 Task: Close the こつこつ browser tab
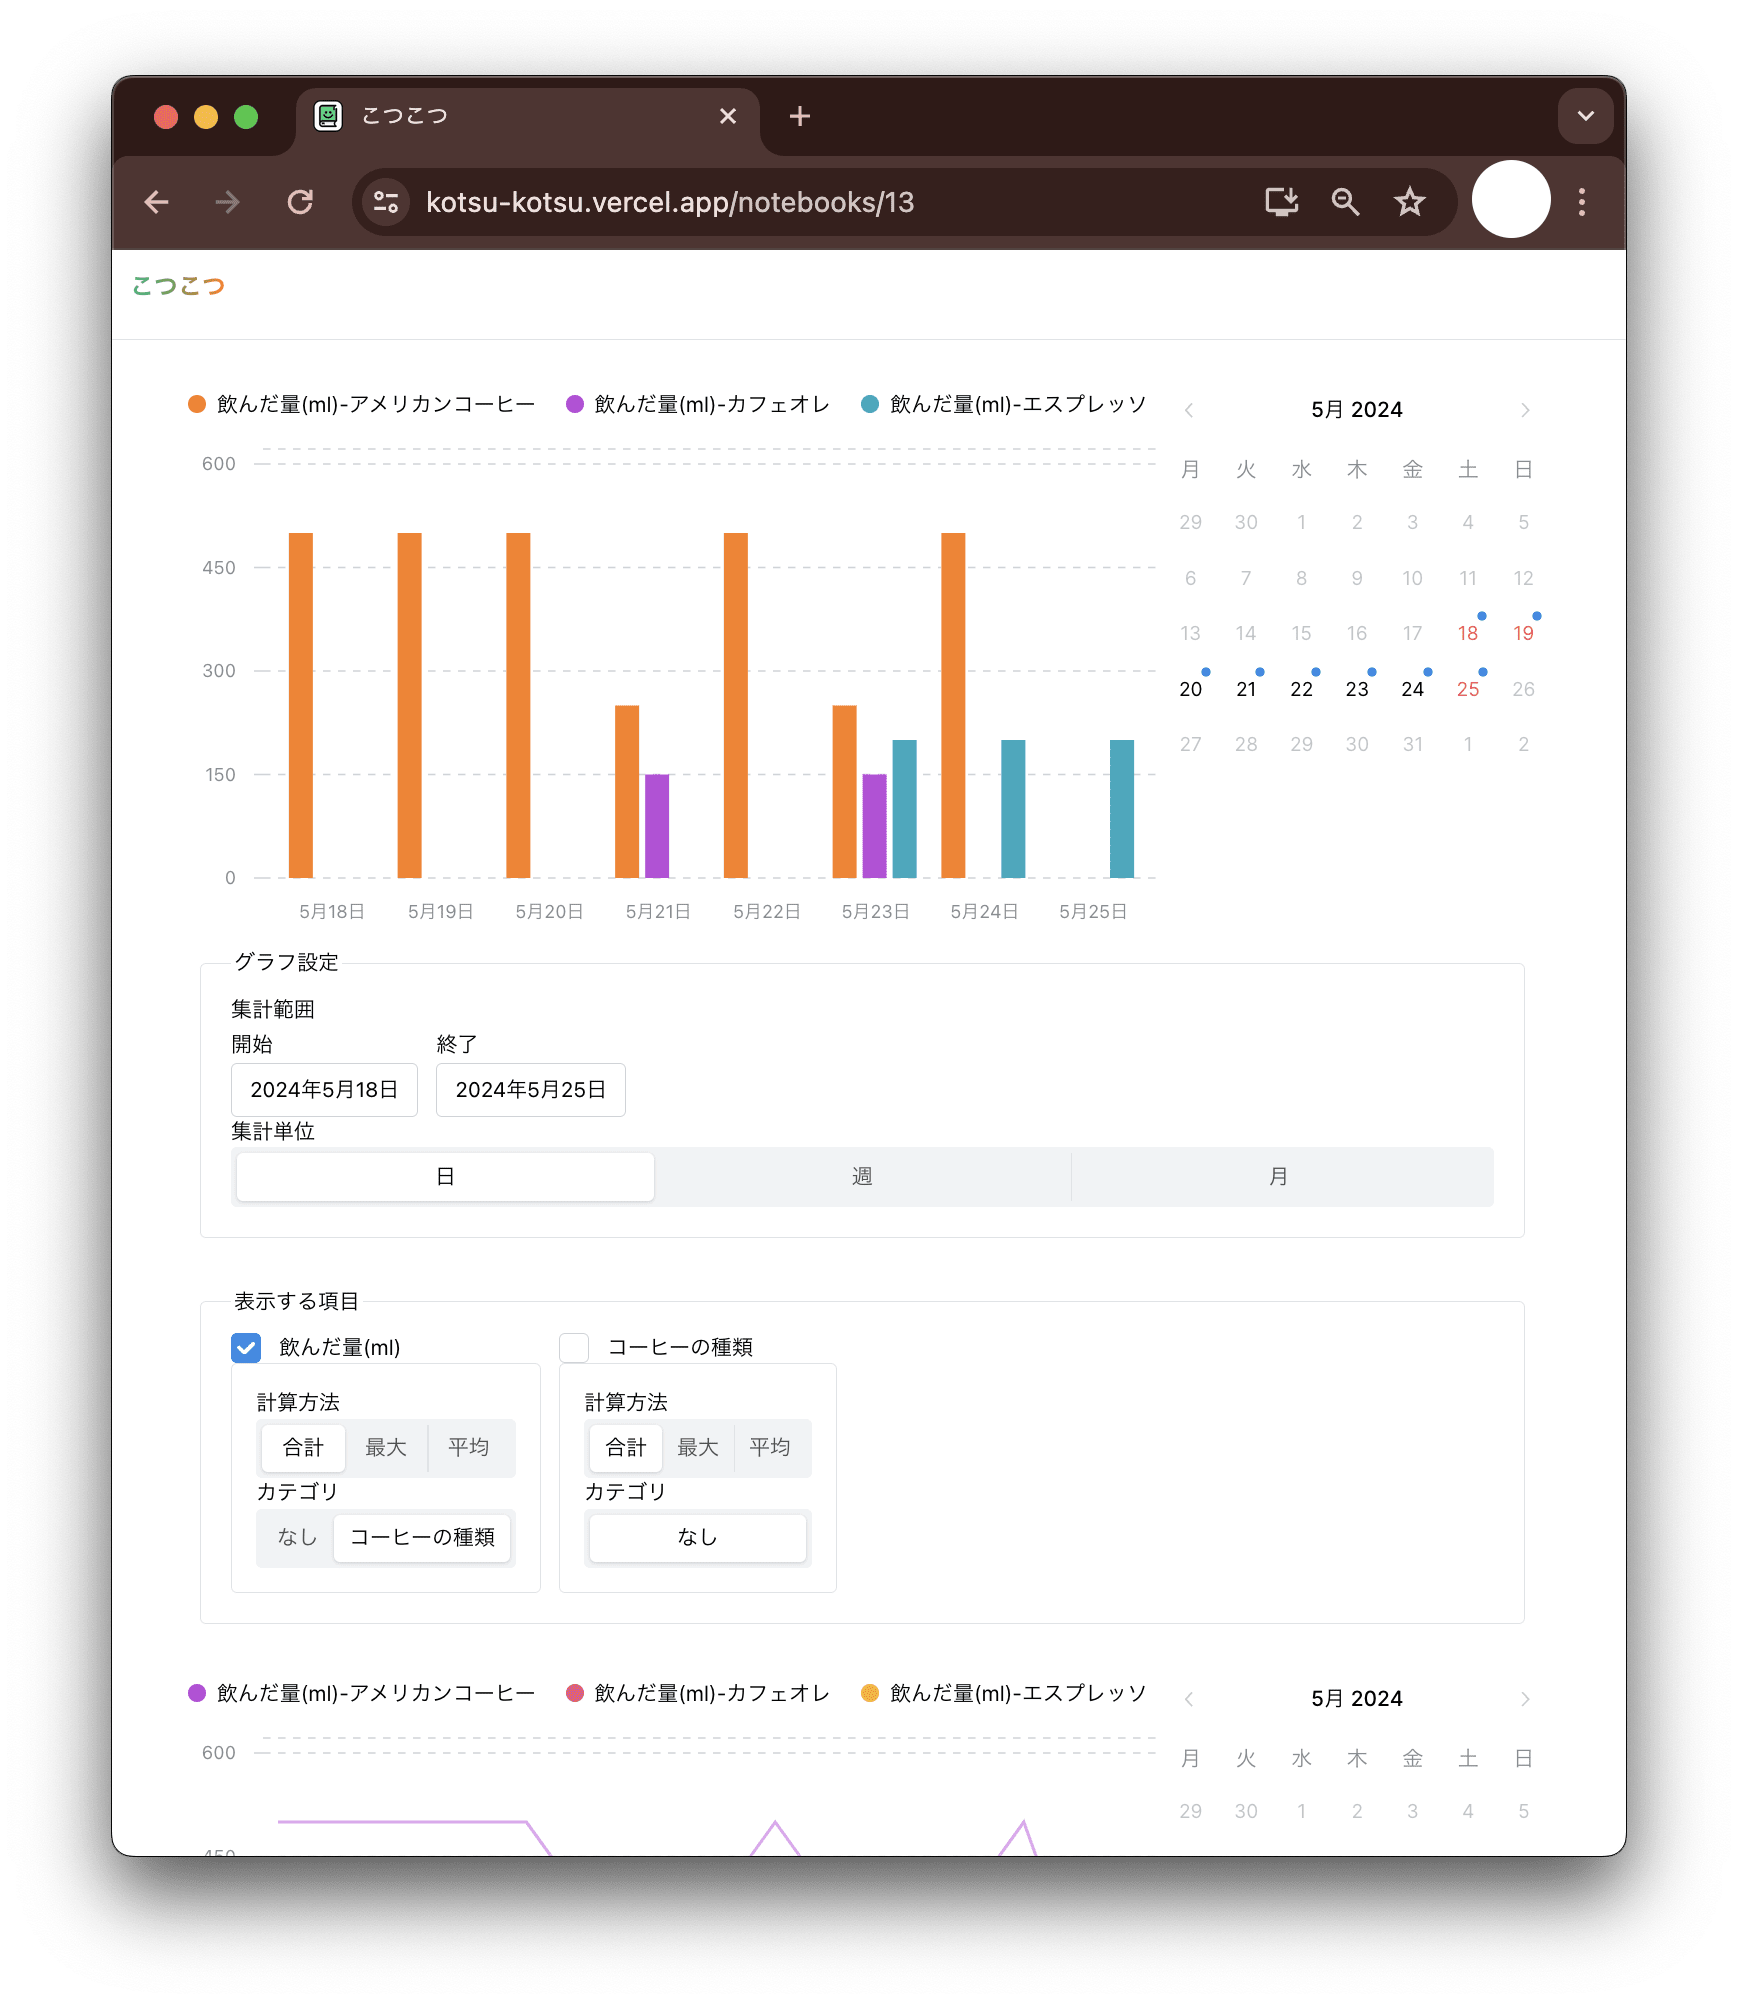[728, 117]
